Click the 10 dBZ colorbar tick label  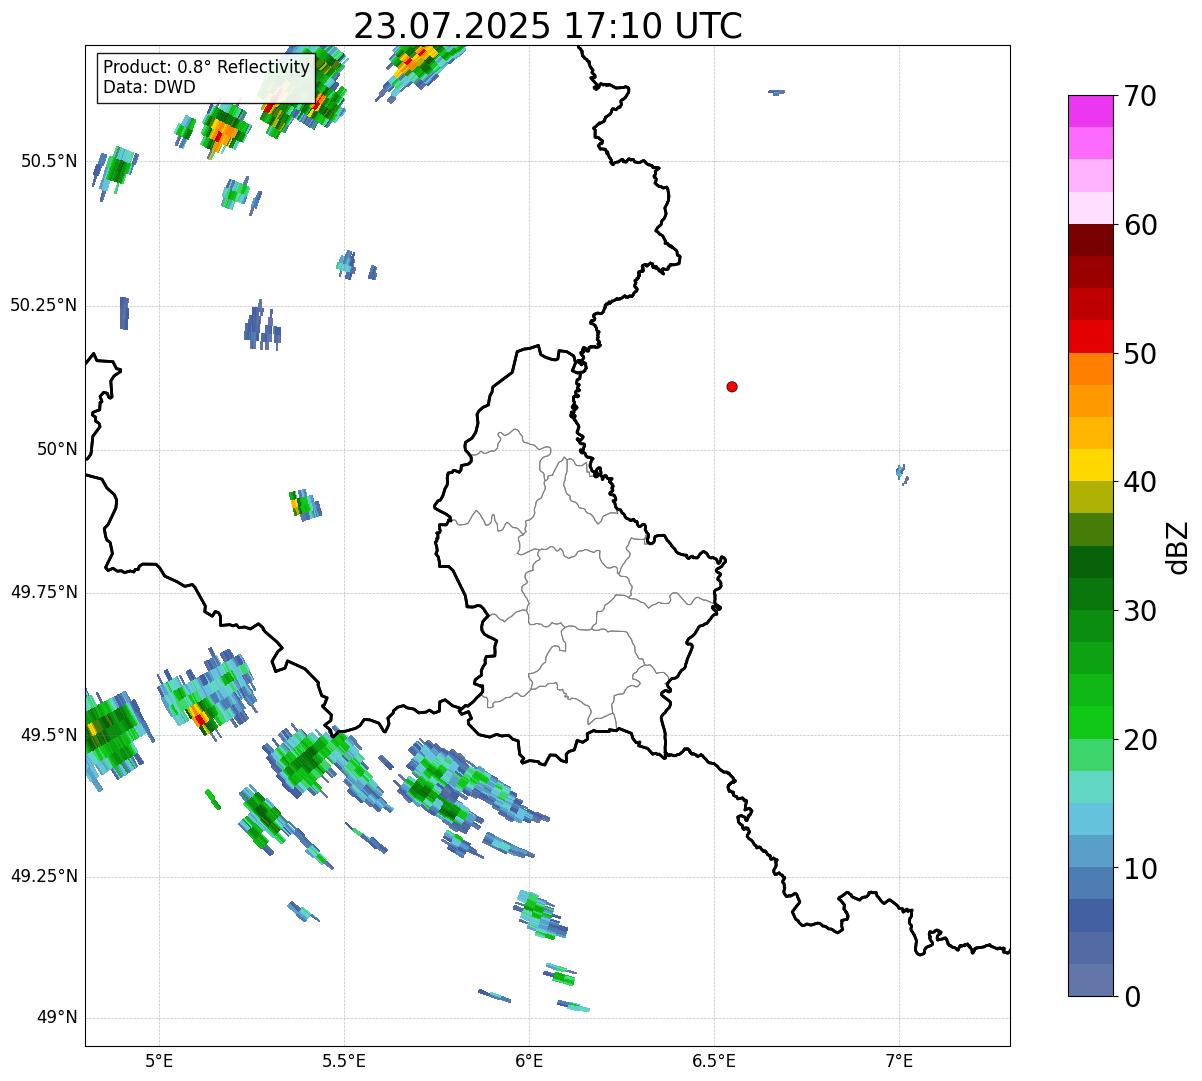(x=1140, y=869)
